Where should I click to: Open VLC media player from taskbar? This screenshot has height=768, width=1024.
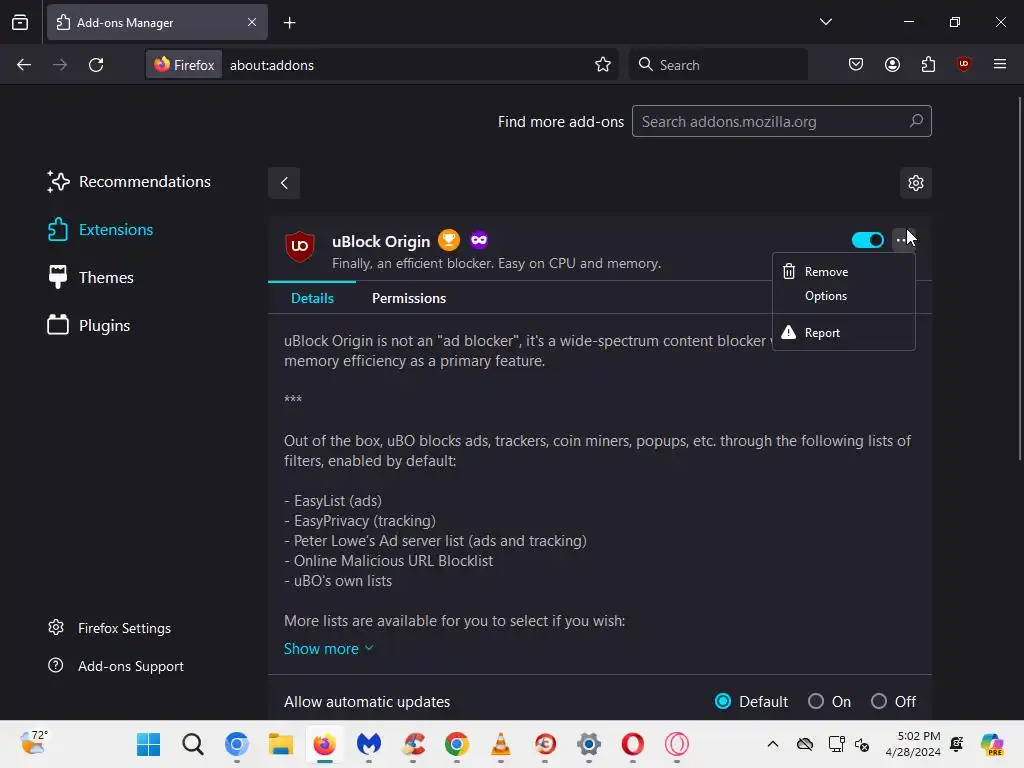[501, 744]
